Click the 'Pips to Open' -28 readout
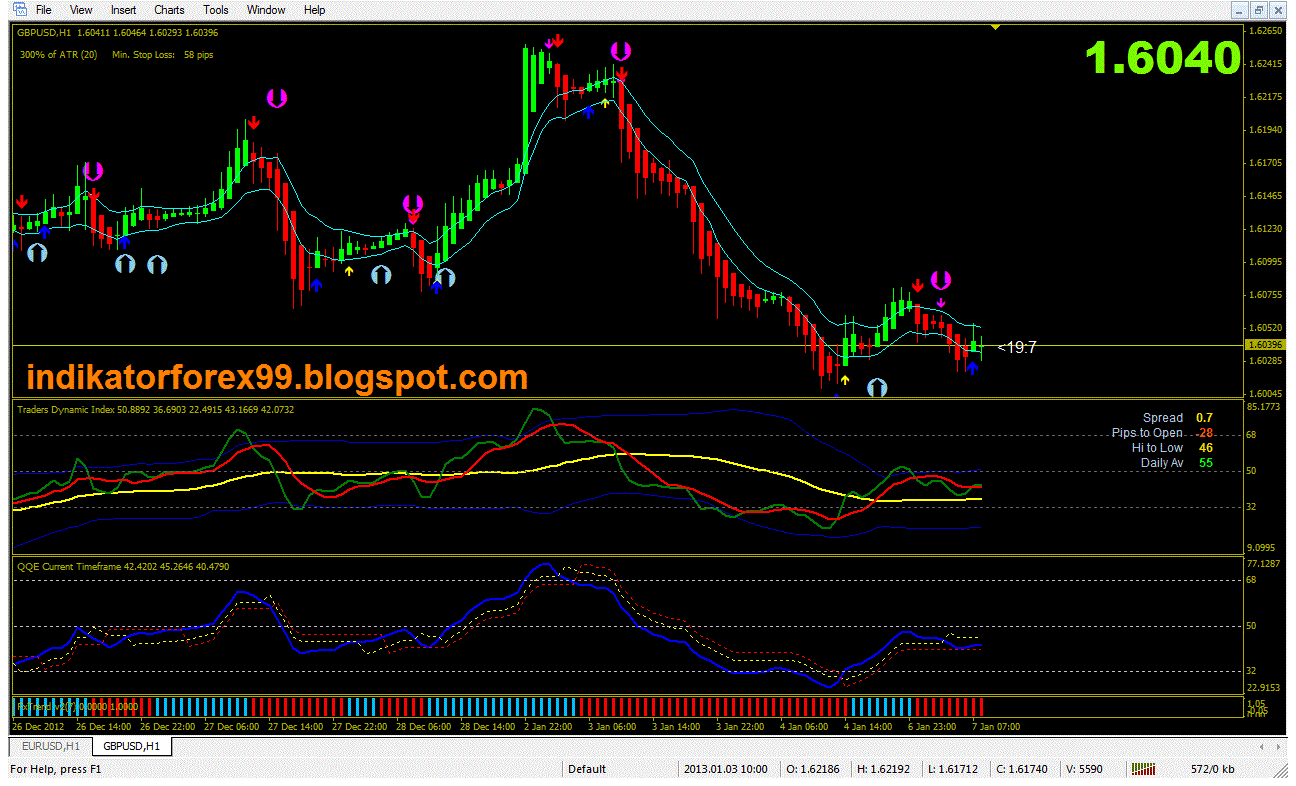 pos(1162,433)
